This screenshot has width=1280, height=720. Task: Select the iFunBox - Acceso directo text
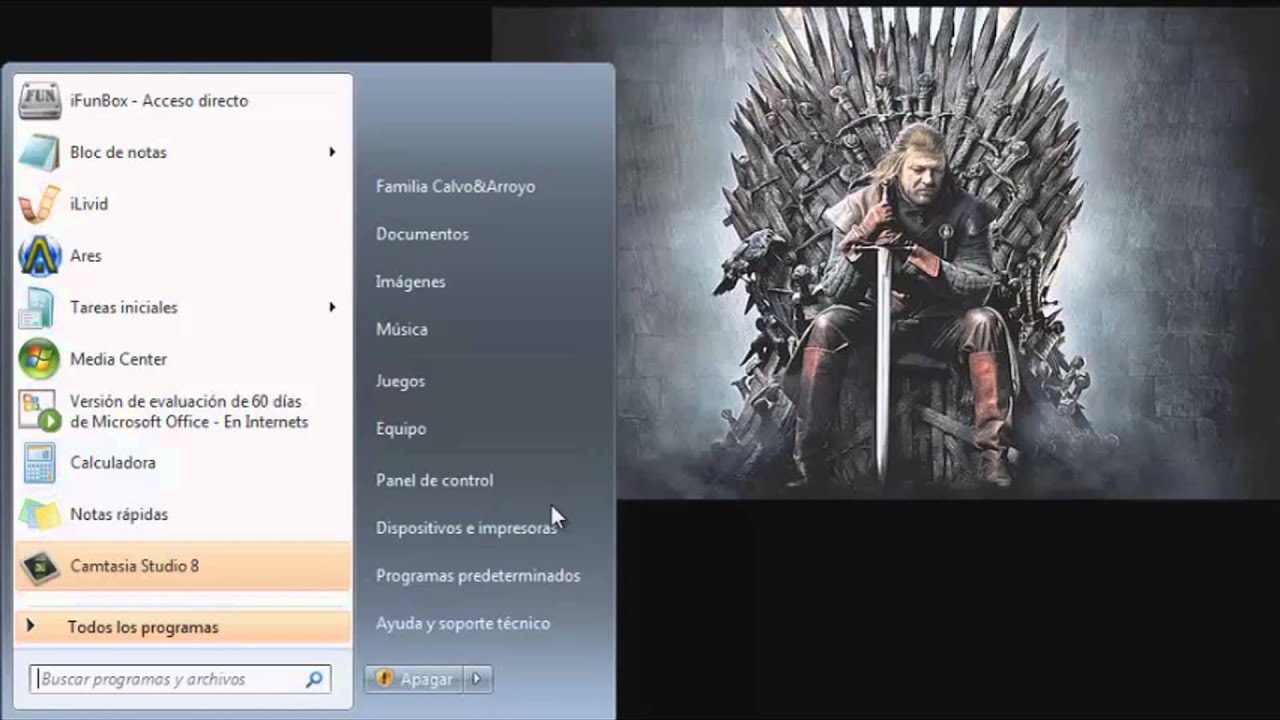pos(159,101)
